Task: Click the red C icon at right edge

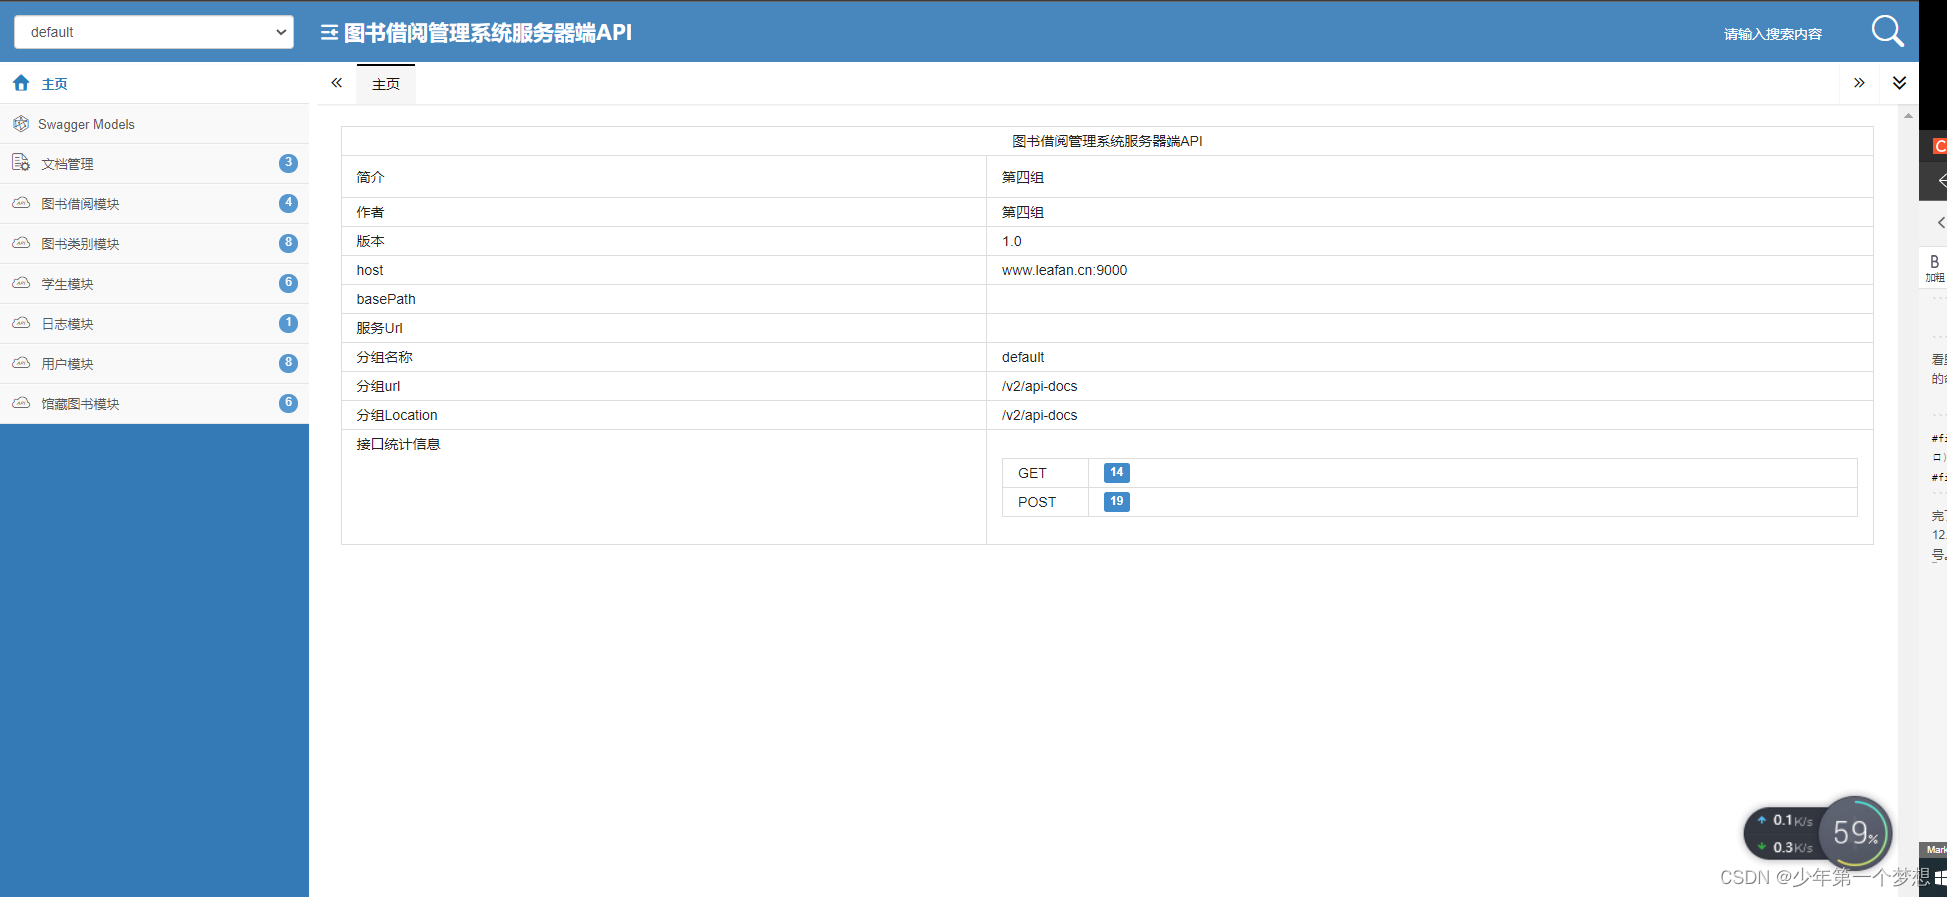Action: click(x=1940, y=146)
